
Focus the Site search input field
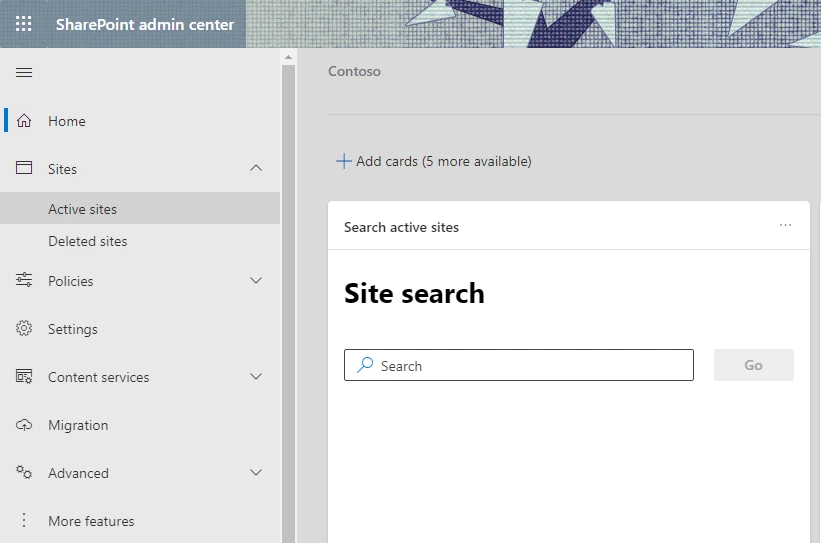pyautogui.click(x=518, y=365)
